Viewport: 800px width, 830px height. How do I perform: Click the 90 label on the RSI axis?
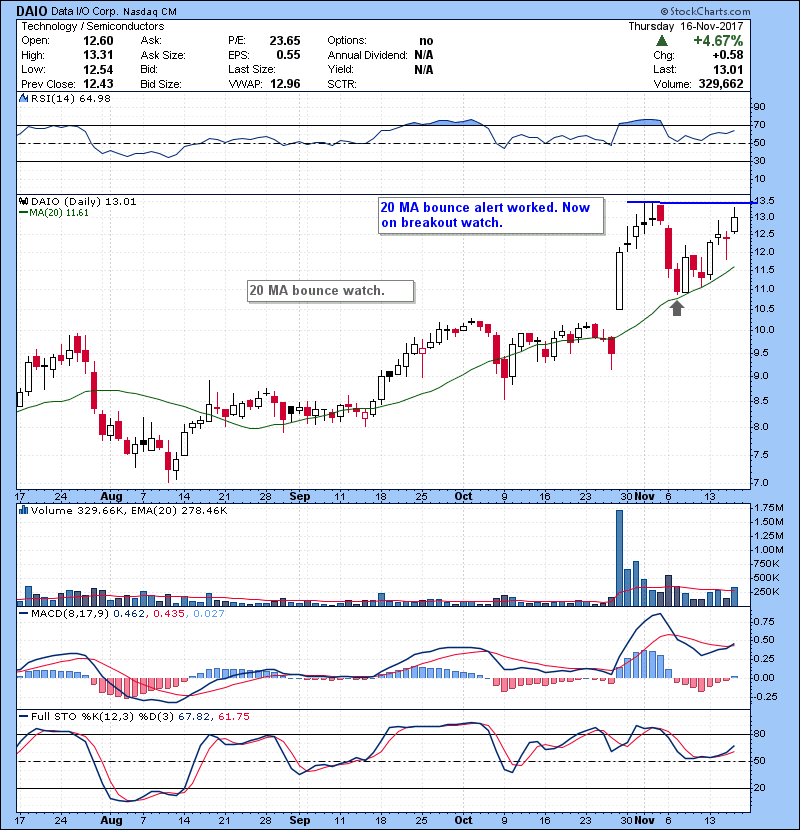(759, 107)
